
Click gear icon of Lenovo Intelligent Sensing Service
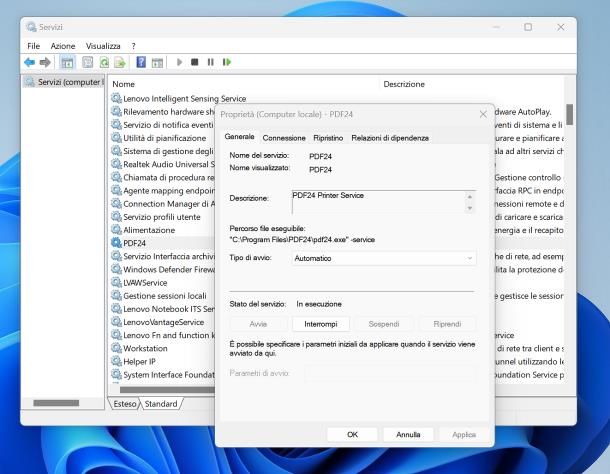[x=116, y=98]
